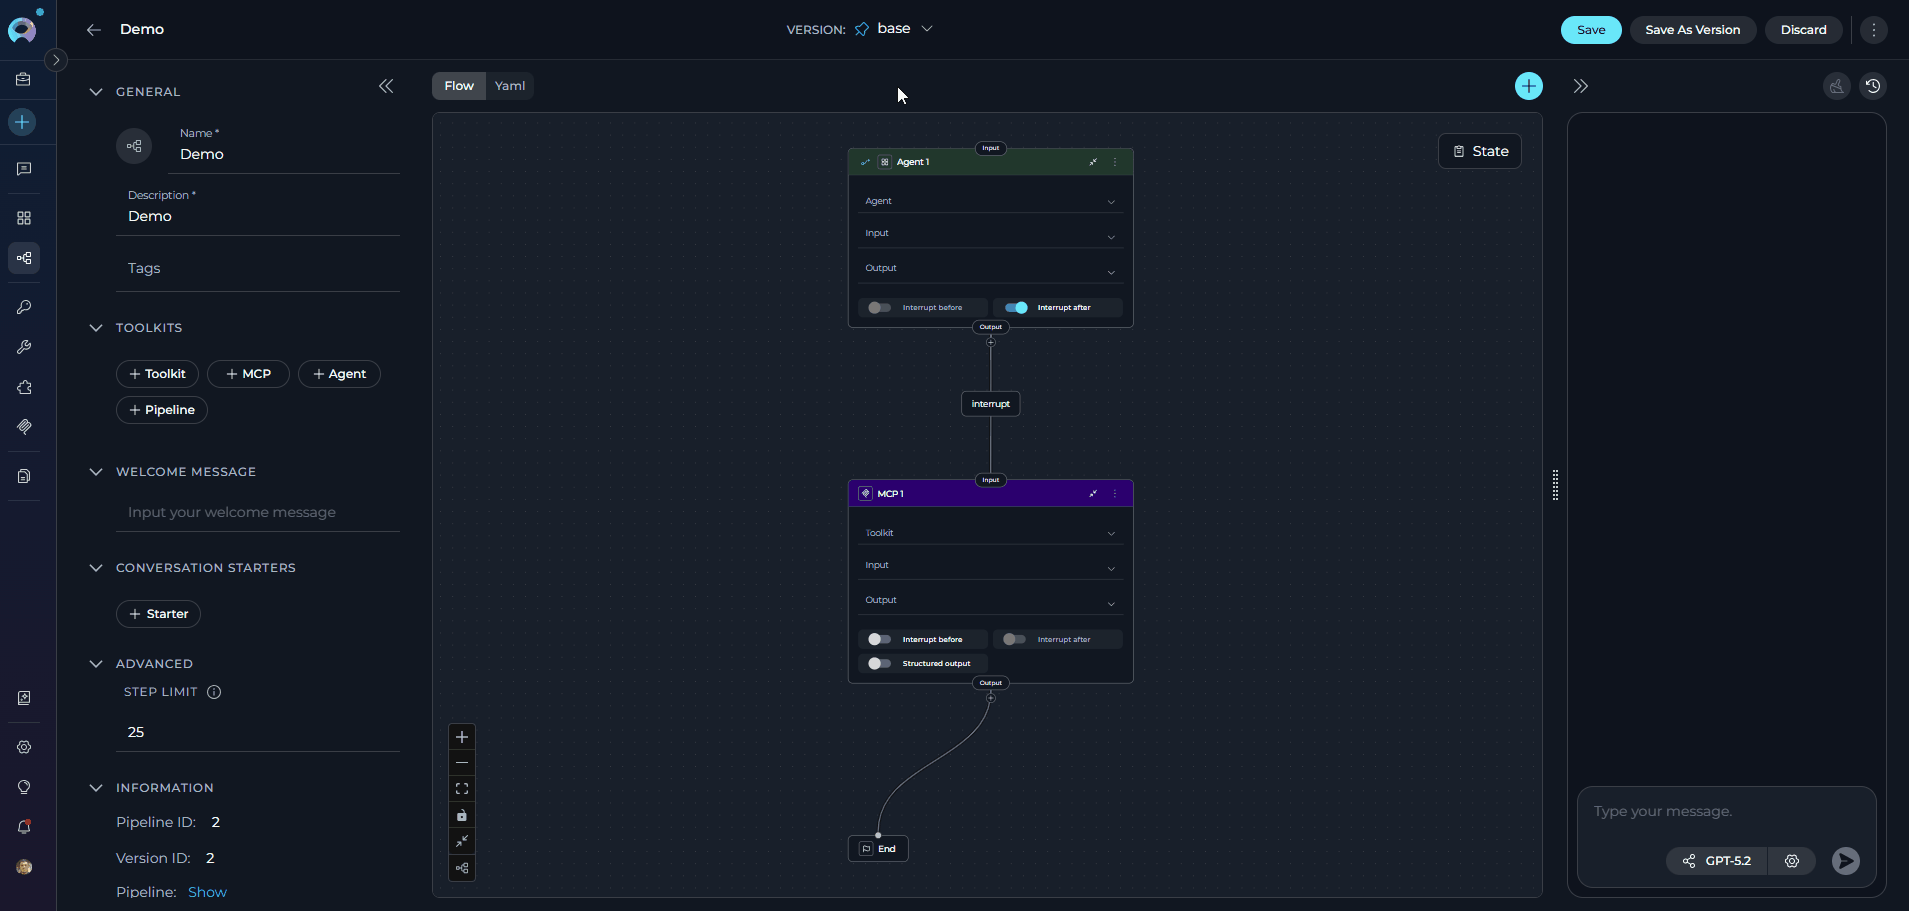Open the Chat panel icon in sidebar

(24, 168)
